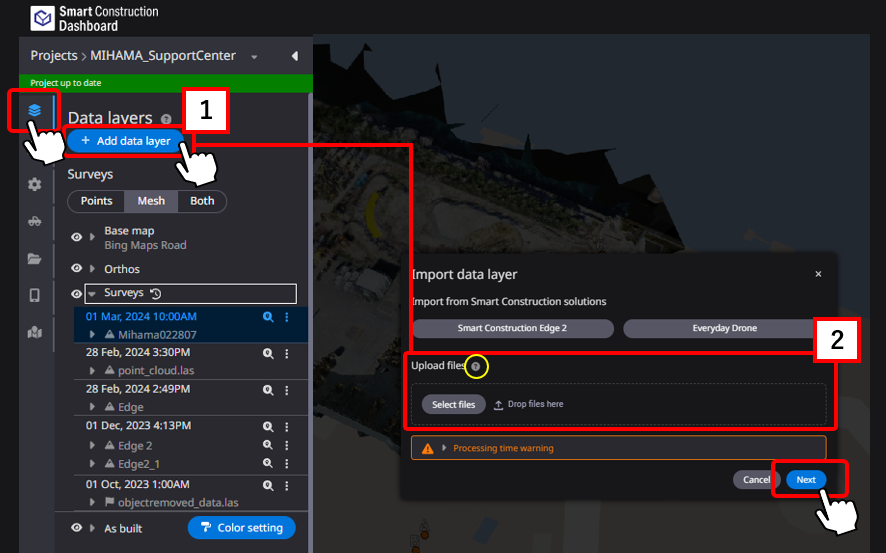886x553 pixels.
Task: Toggle visibility of the Orthos layer
Action: [76, 269]
